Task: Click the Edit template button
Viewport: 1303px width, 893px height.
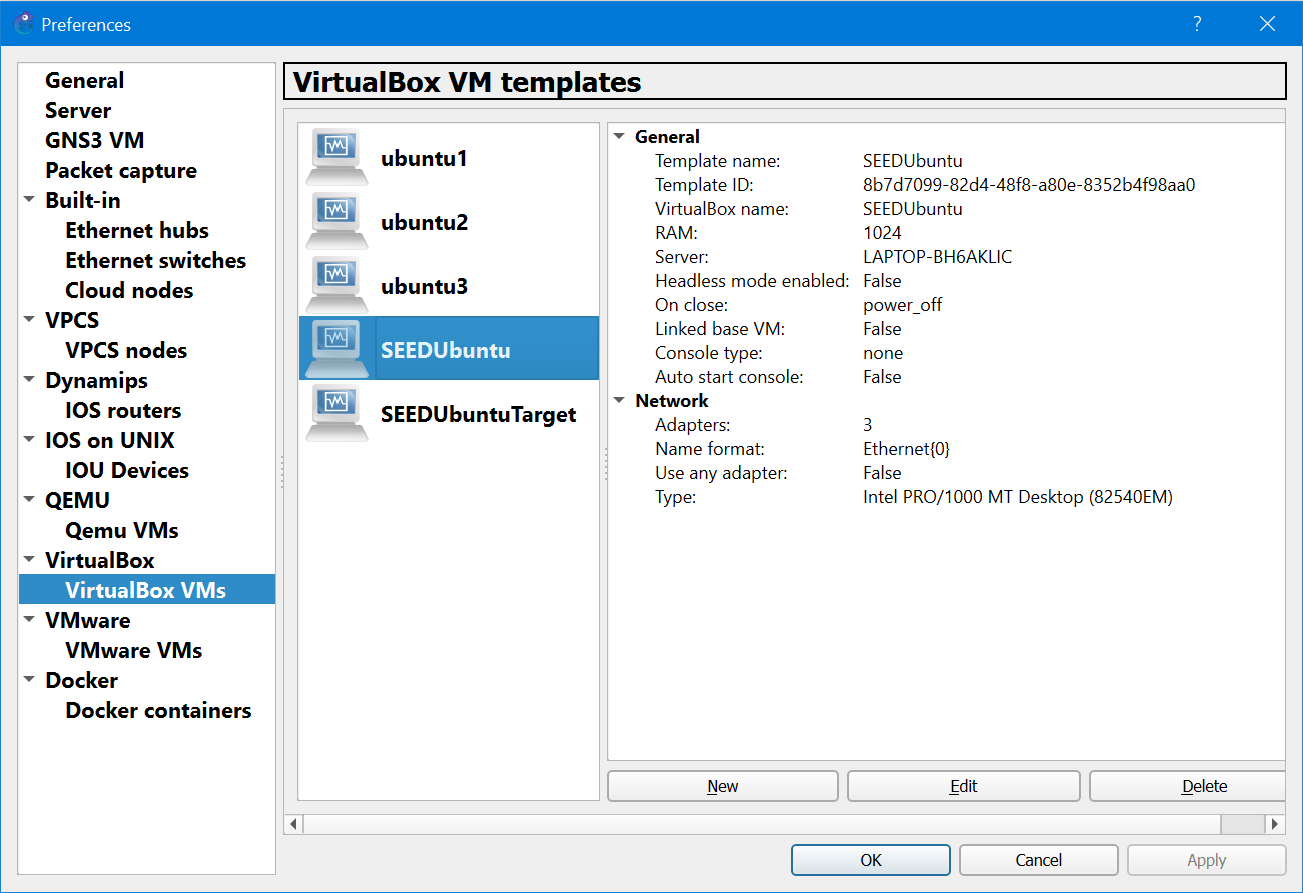Action: click(x=964, y=786)
